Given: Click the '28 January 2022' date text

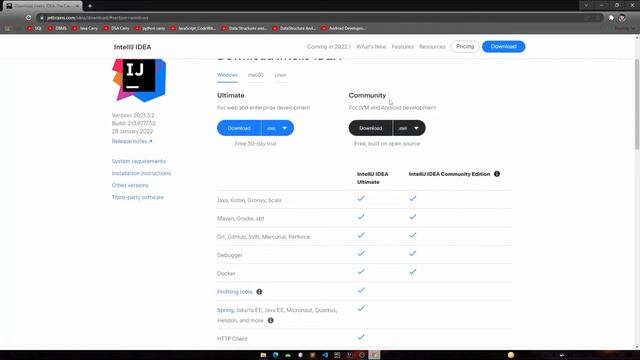Looking at the screenshot, I should point(132,131).
